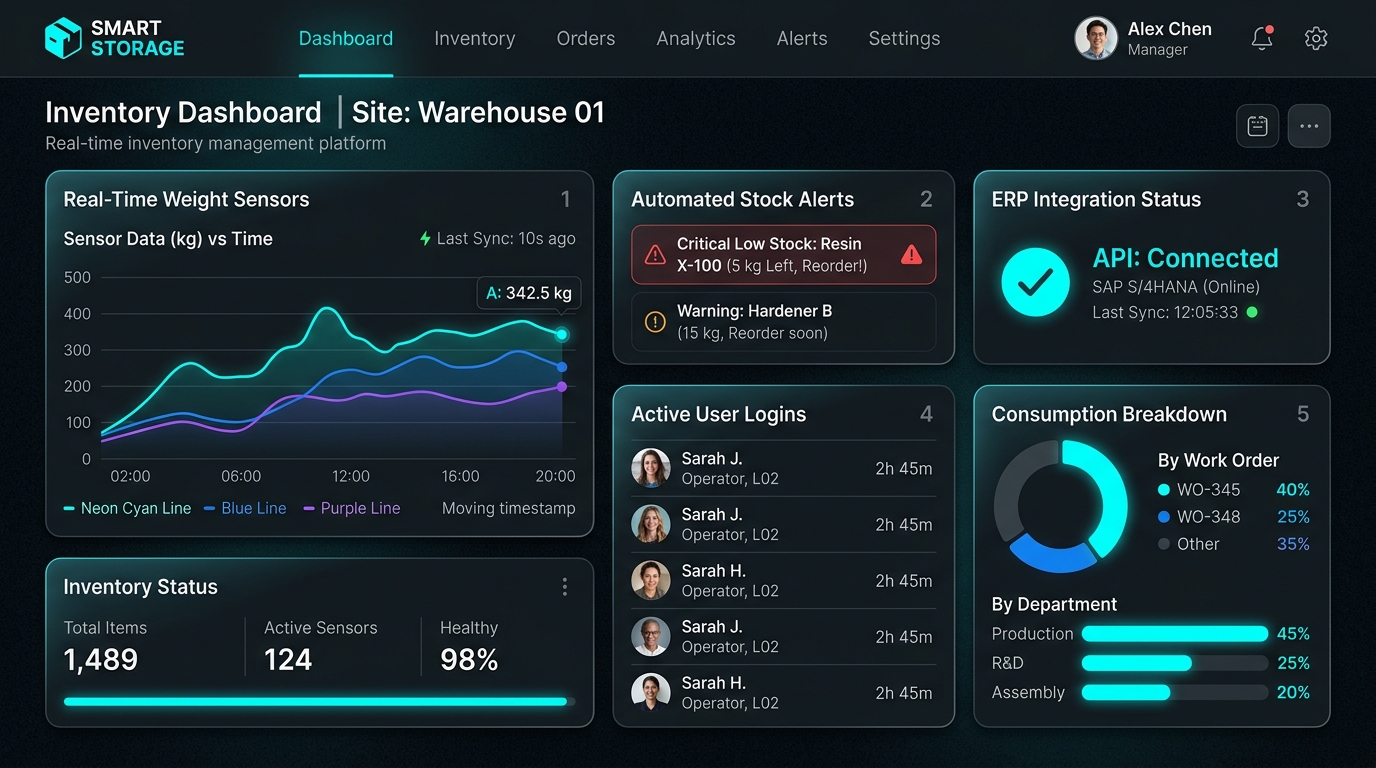Click the A: 342.5 kg chart tooltip
This screenshot has width=1376, height=768.
click(529, 293)
